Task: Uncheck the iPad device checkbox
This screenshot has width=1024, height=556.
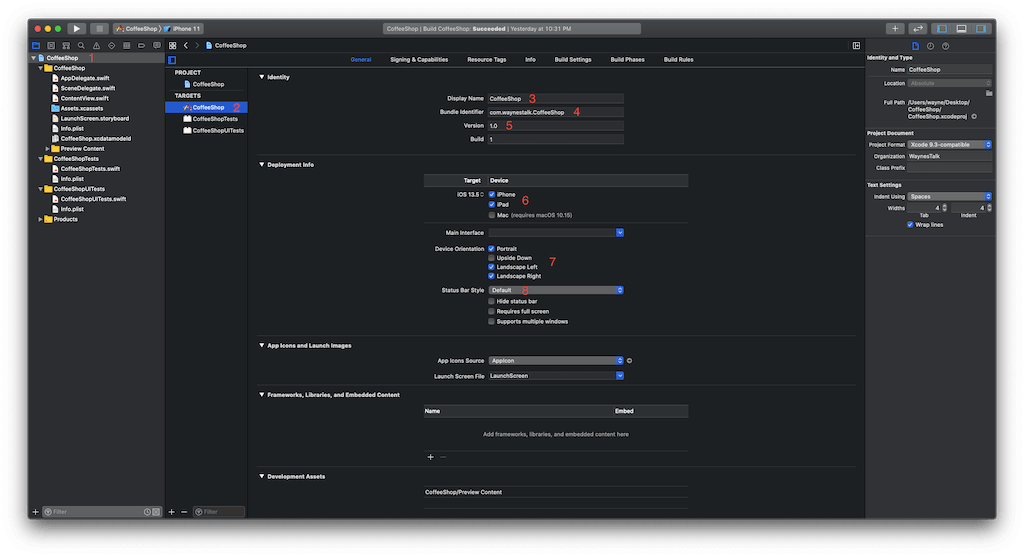Action: click(492, 204)
